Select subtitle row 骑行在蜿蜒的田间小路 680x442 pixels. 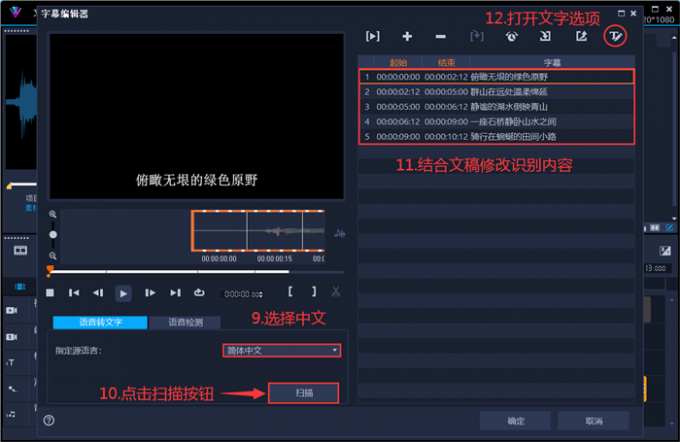(497, 137)
